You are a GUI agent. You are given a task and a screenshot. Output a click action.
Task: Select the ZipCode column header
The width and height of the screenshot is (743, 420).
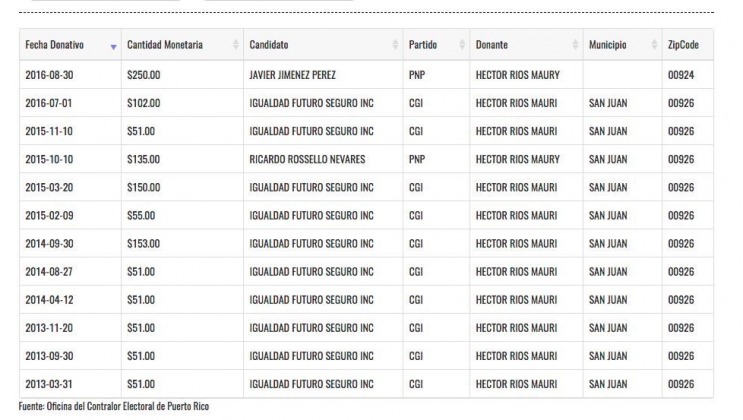click(x=688, y=45)
